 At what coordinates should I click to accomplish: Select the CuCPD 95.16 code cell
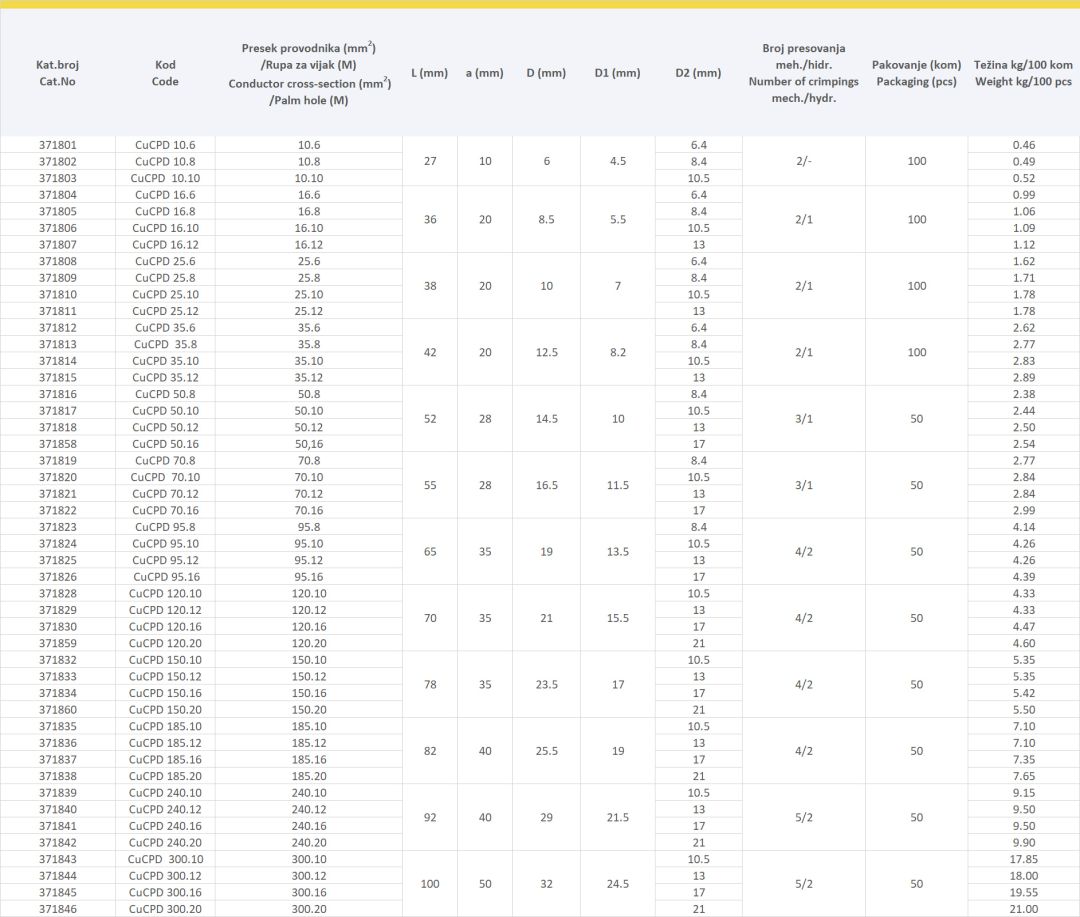165,576
